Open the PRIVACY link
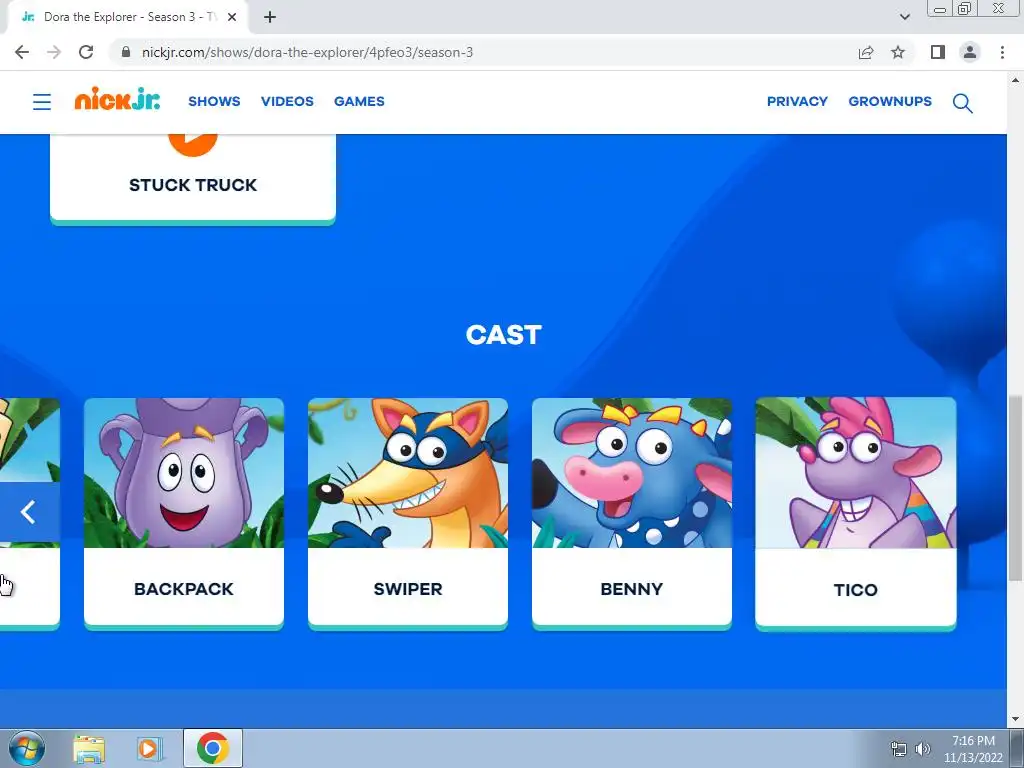The width and height of the screenshot is (1024, 768). tap(797, 101)
